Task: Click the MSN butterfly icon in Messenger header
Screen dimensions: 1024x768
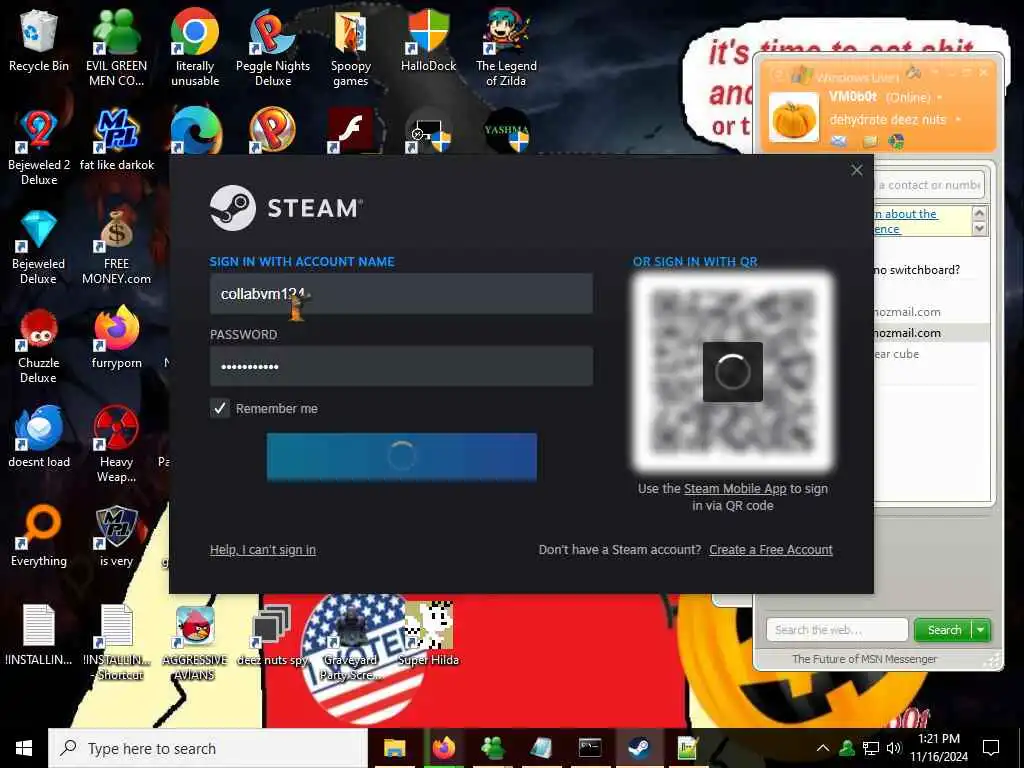Action: tap(897, 140)
